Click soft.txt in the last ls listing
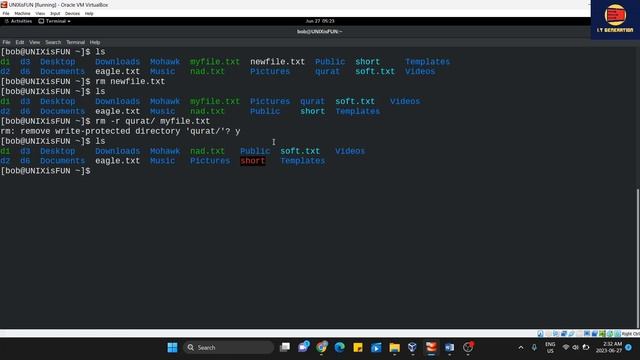The image size is (640, 360). point(300,151)
